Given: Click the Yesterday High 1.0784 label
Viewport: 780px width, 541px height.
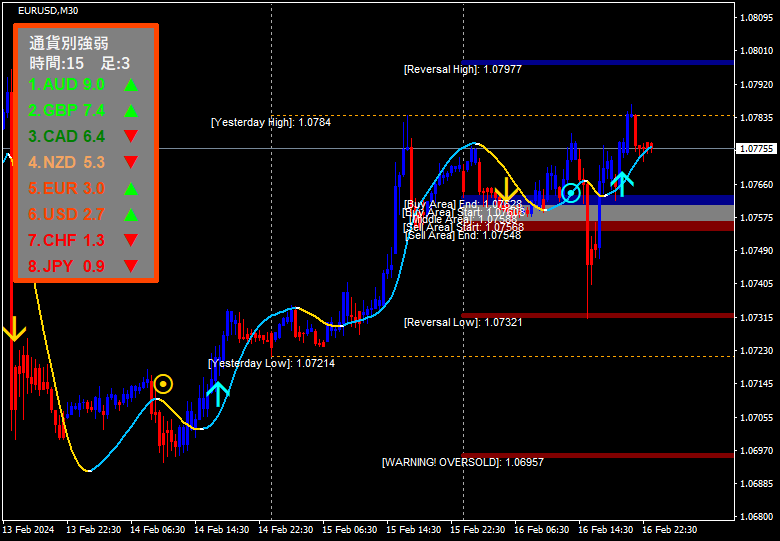Looking at the screenshot, I should 270,122.
